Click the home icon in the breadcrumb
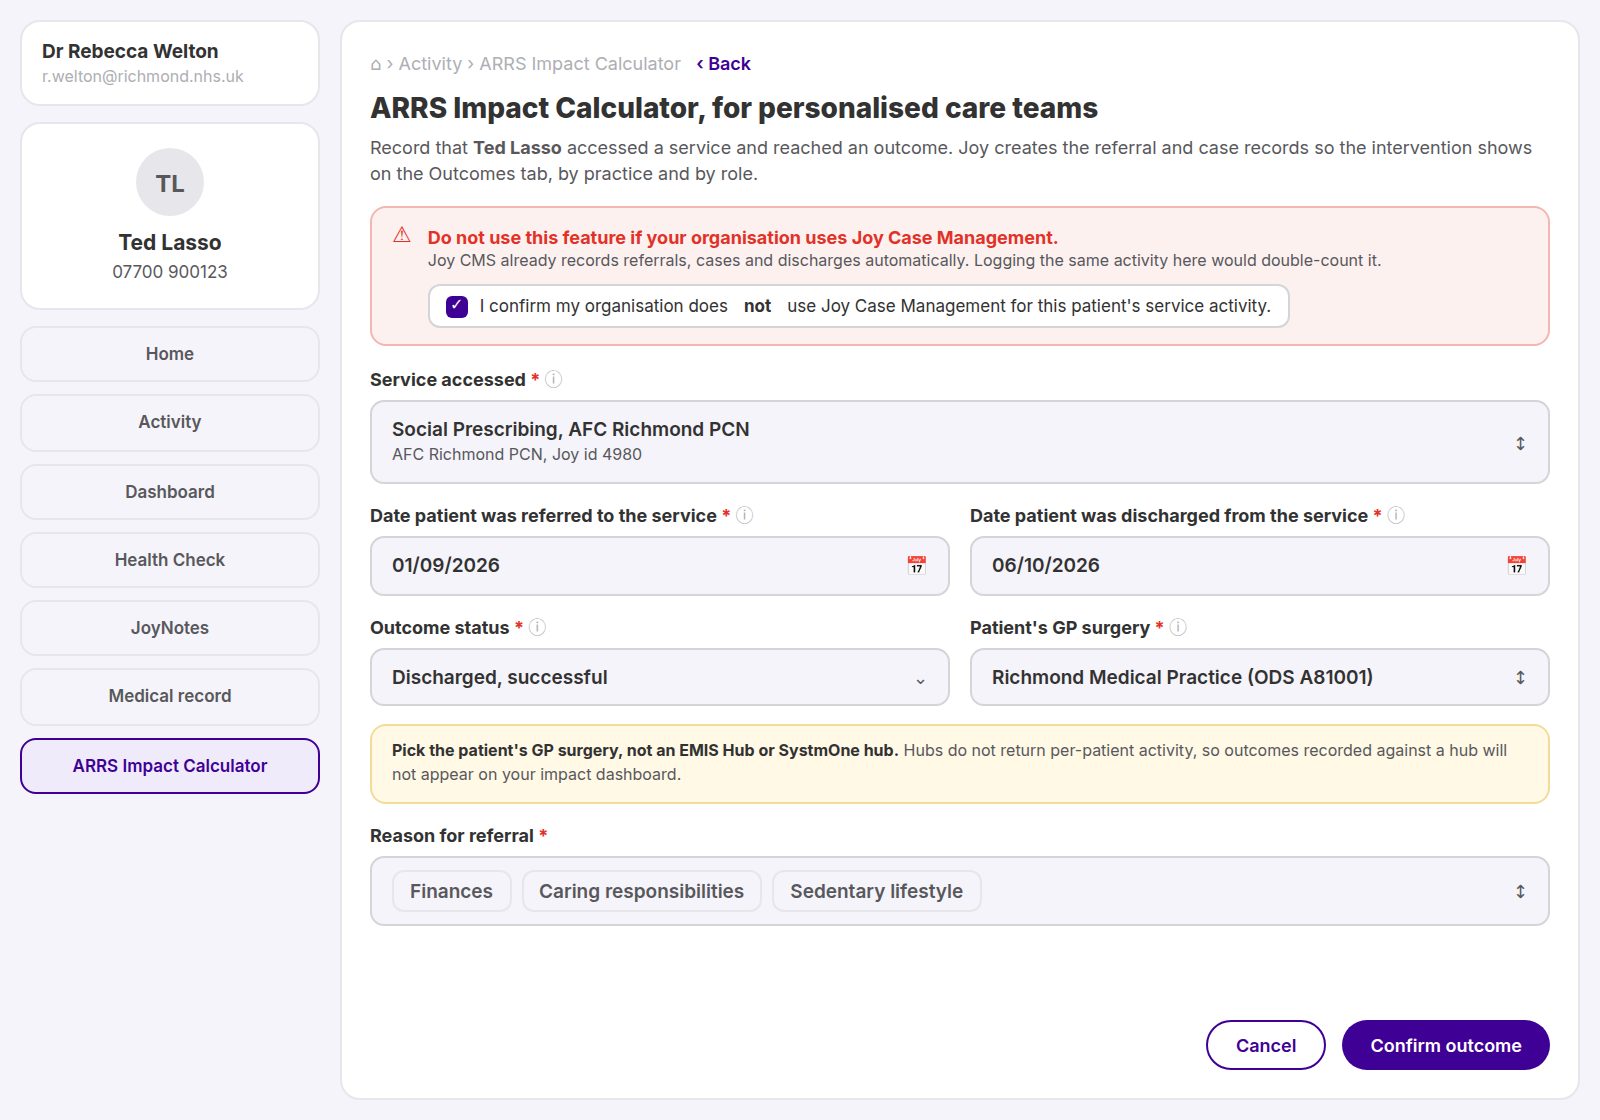Screen dimensions: 1600x1120 pyautogui.click(x=376, y=65)
